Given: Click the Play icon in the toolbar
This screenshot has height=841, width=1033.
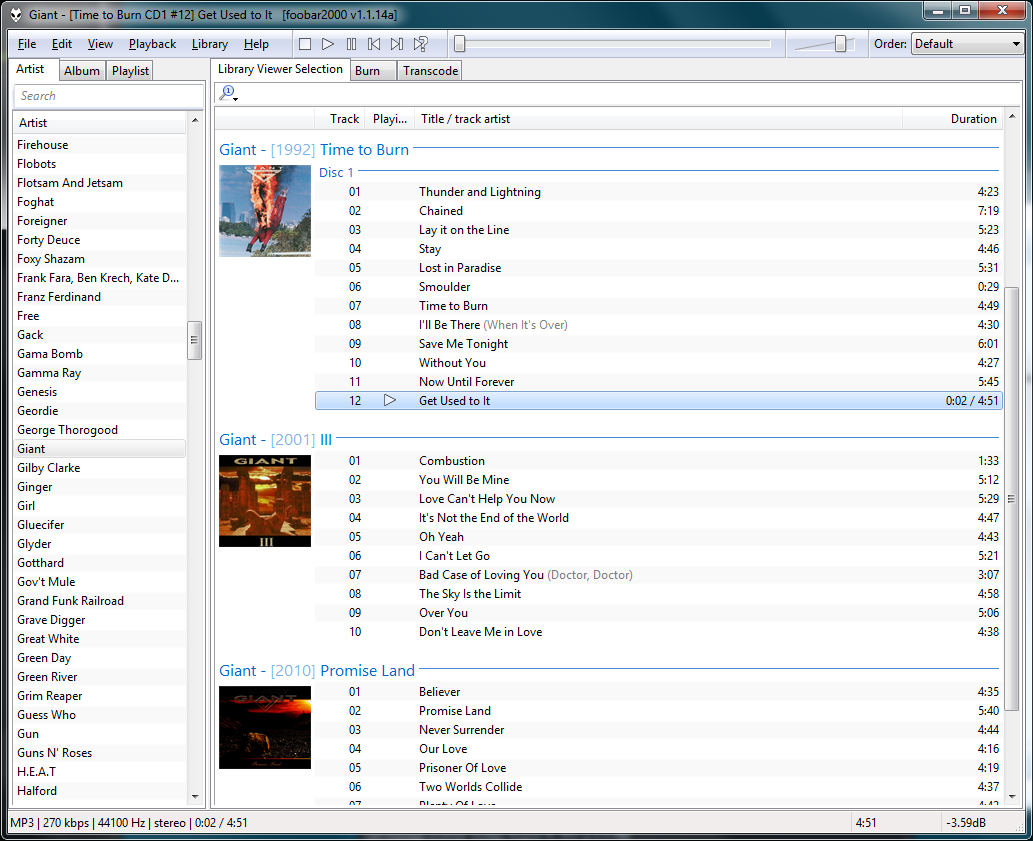Looking at the screenshot, I should coord(328,43).
